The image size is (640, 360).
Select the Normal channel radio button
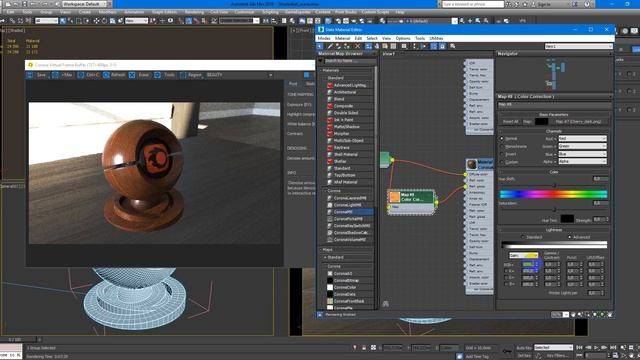pyautogui.click(x=502, y=139)
